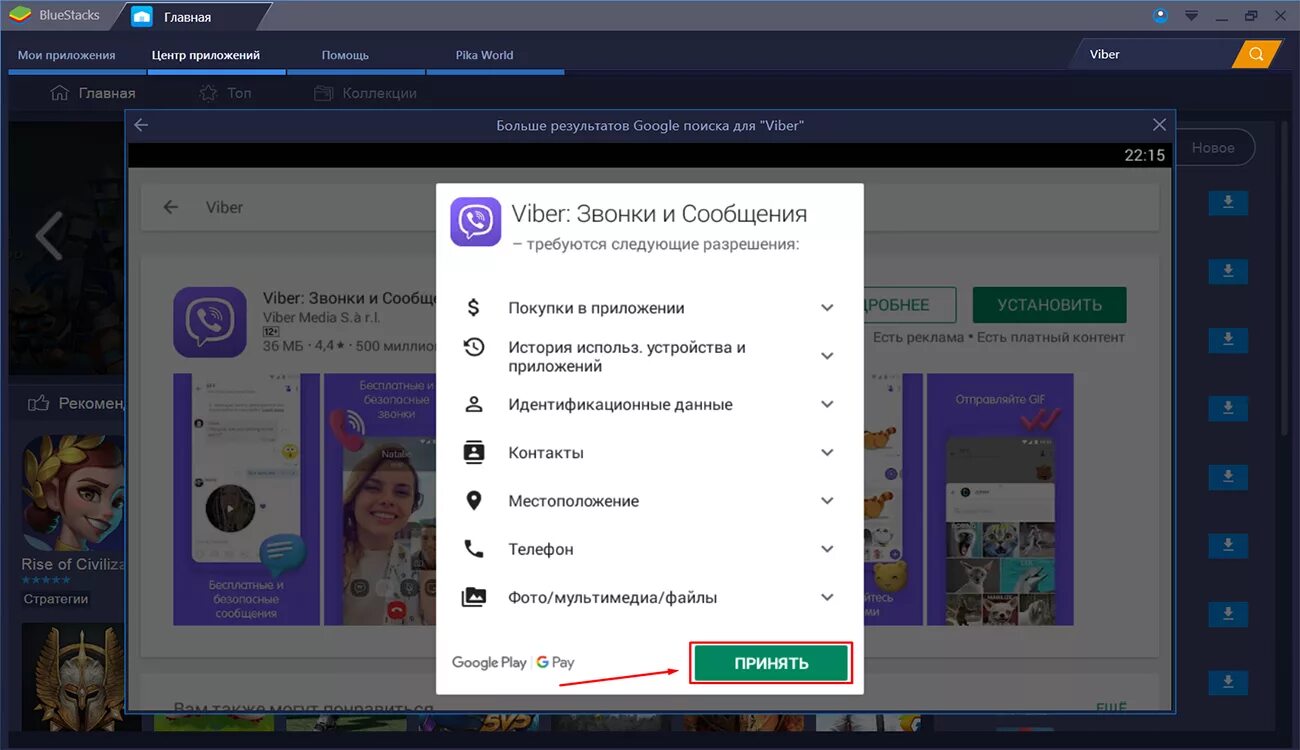The width and height of the screenshot is (1300, 750).
Task: Click the Viber search input field
Action: pos(1157,54)
